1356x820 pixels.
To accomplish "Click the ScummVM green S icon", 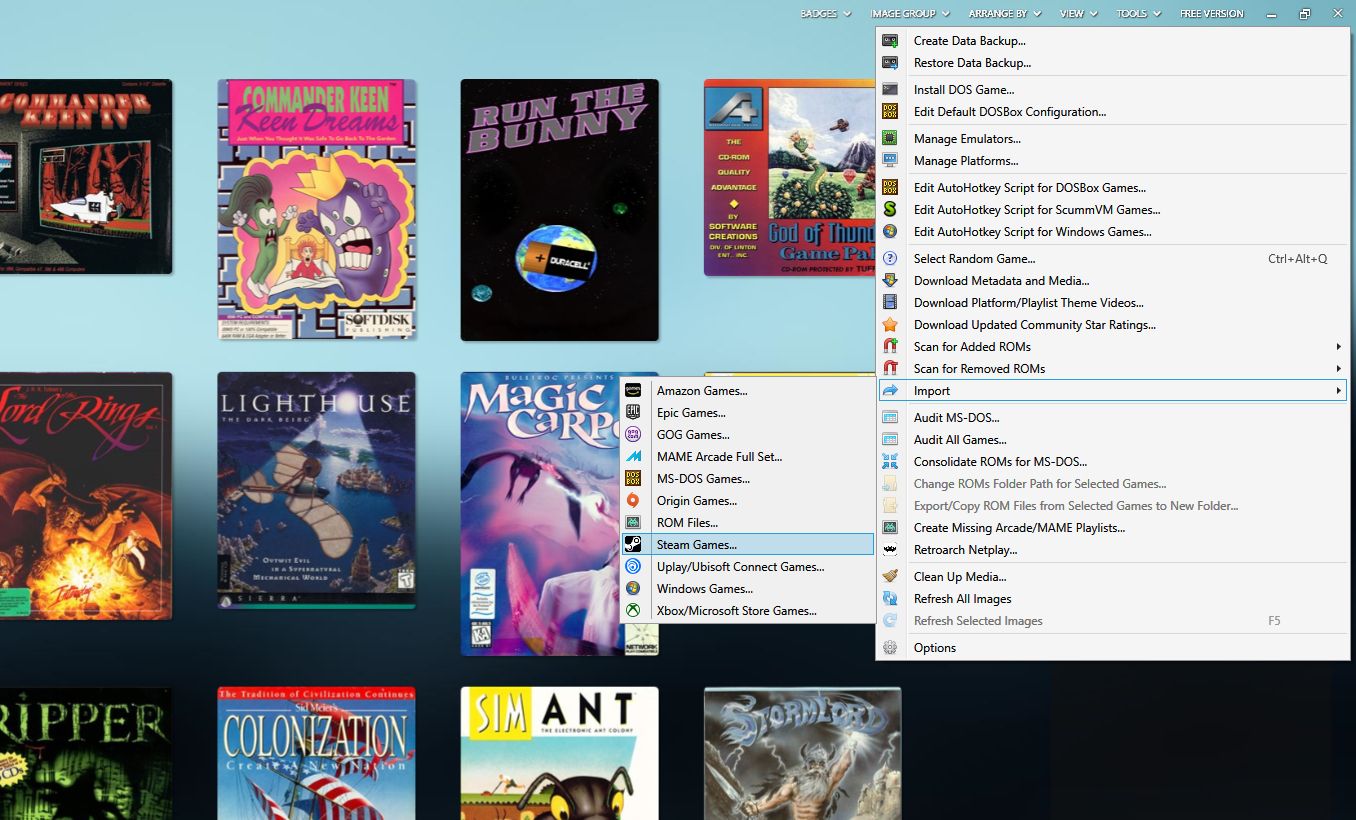I will [890, 210].
